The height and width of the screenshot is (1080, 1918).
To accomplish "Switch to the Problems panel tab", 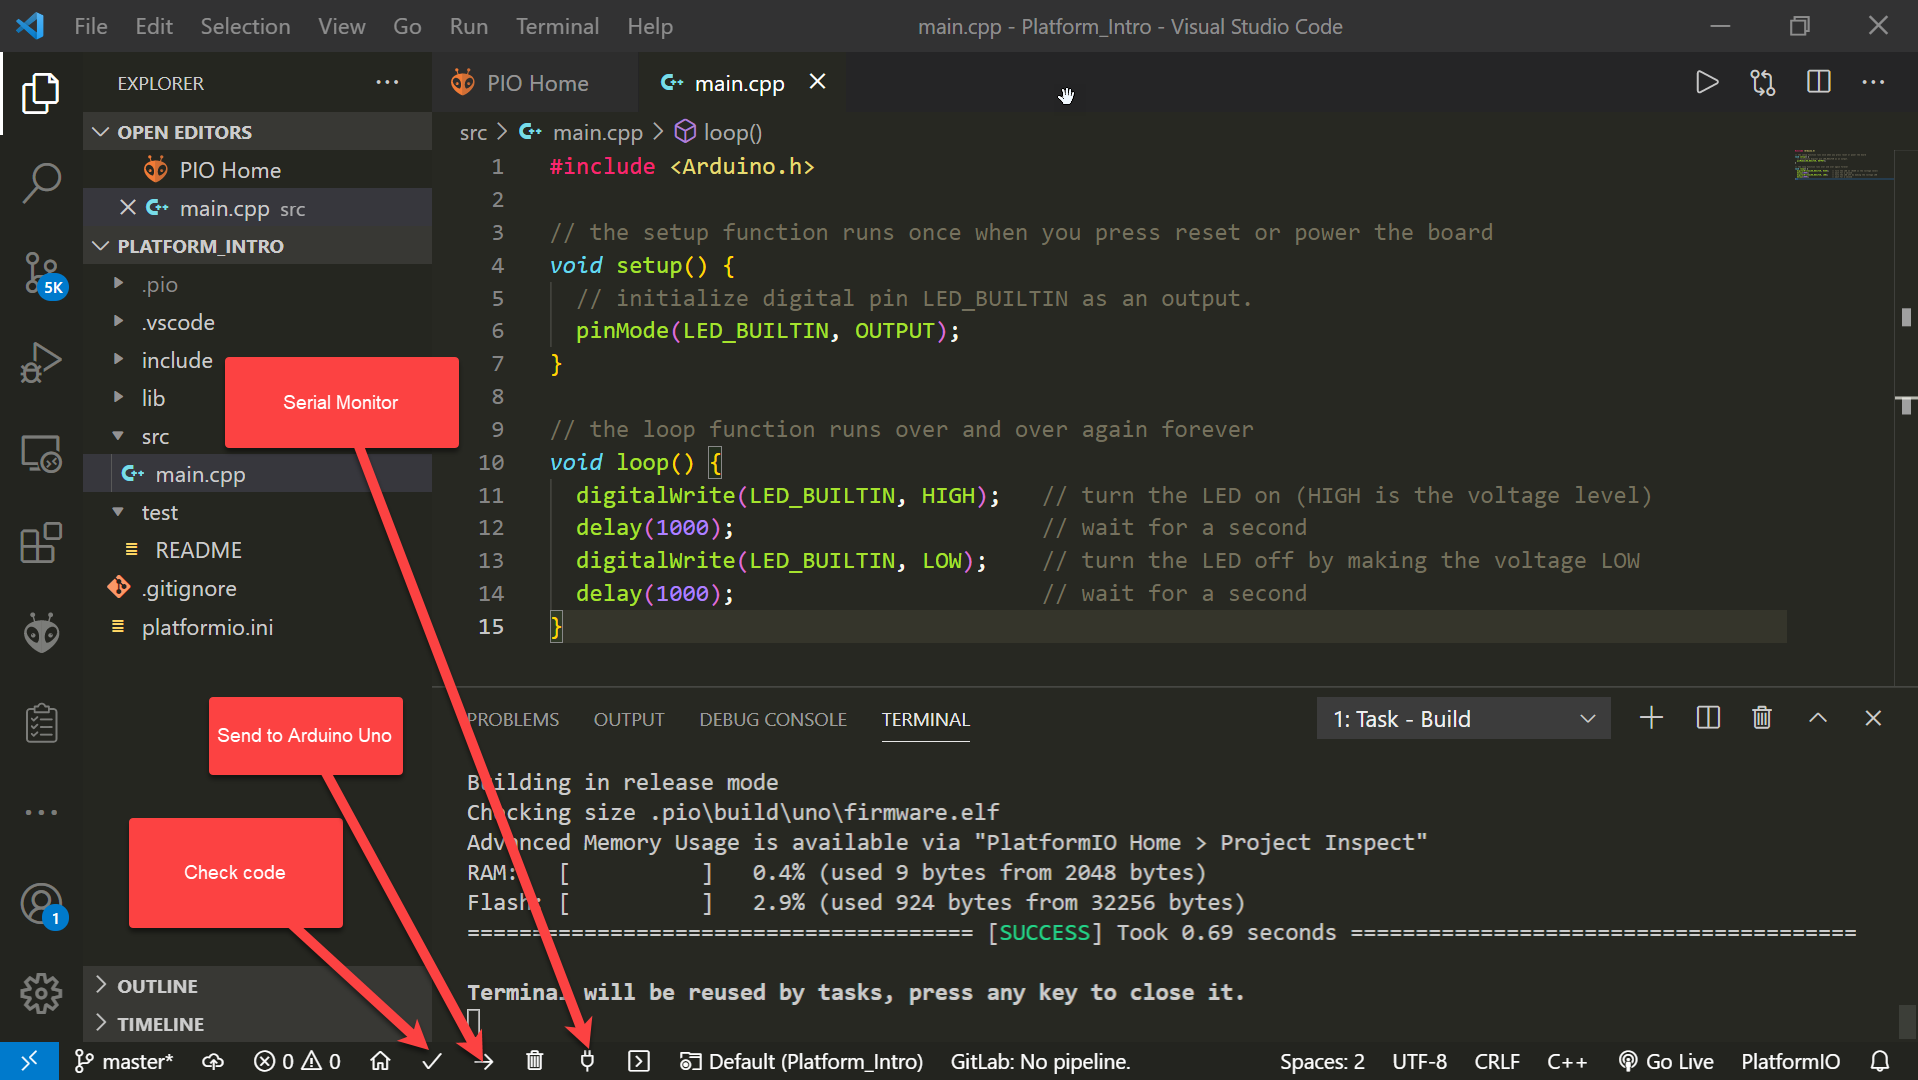I will tap(513, 719).
